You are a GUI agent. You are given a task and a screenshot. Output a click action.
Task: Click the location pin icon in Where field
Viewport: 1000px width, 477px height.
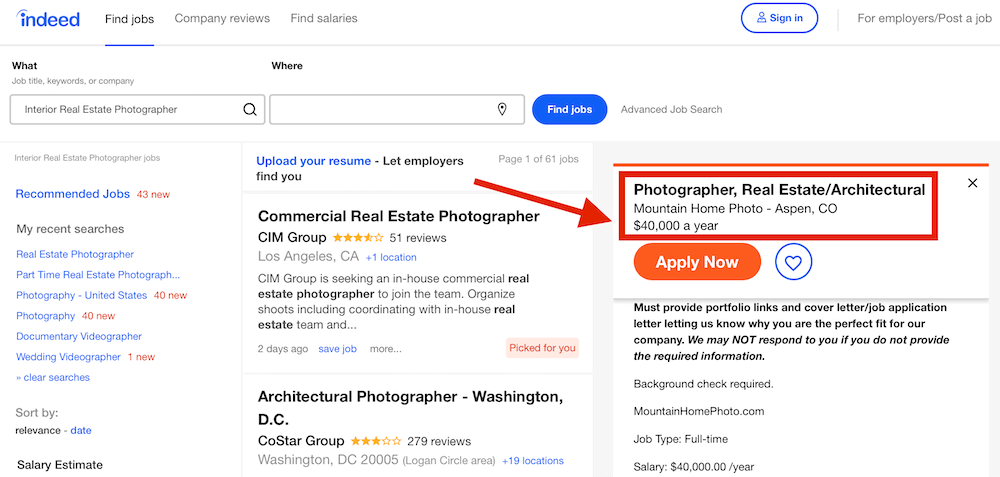tap(502, 110)
